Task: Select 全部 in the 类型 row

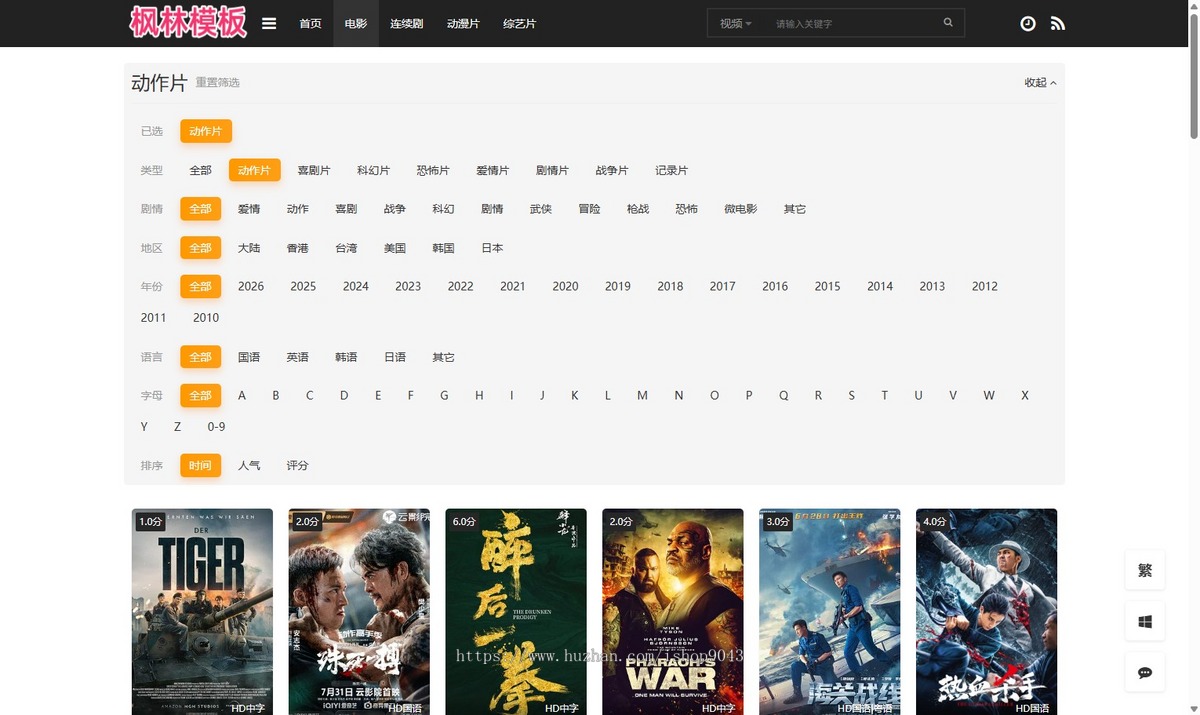Action: tap(200, 170)
